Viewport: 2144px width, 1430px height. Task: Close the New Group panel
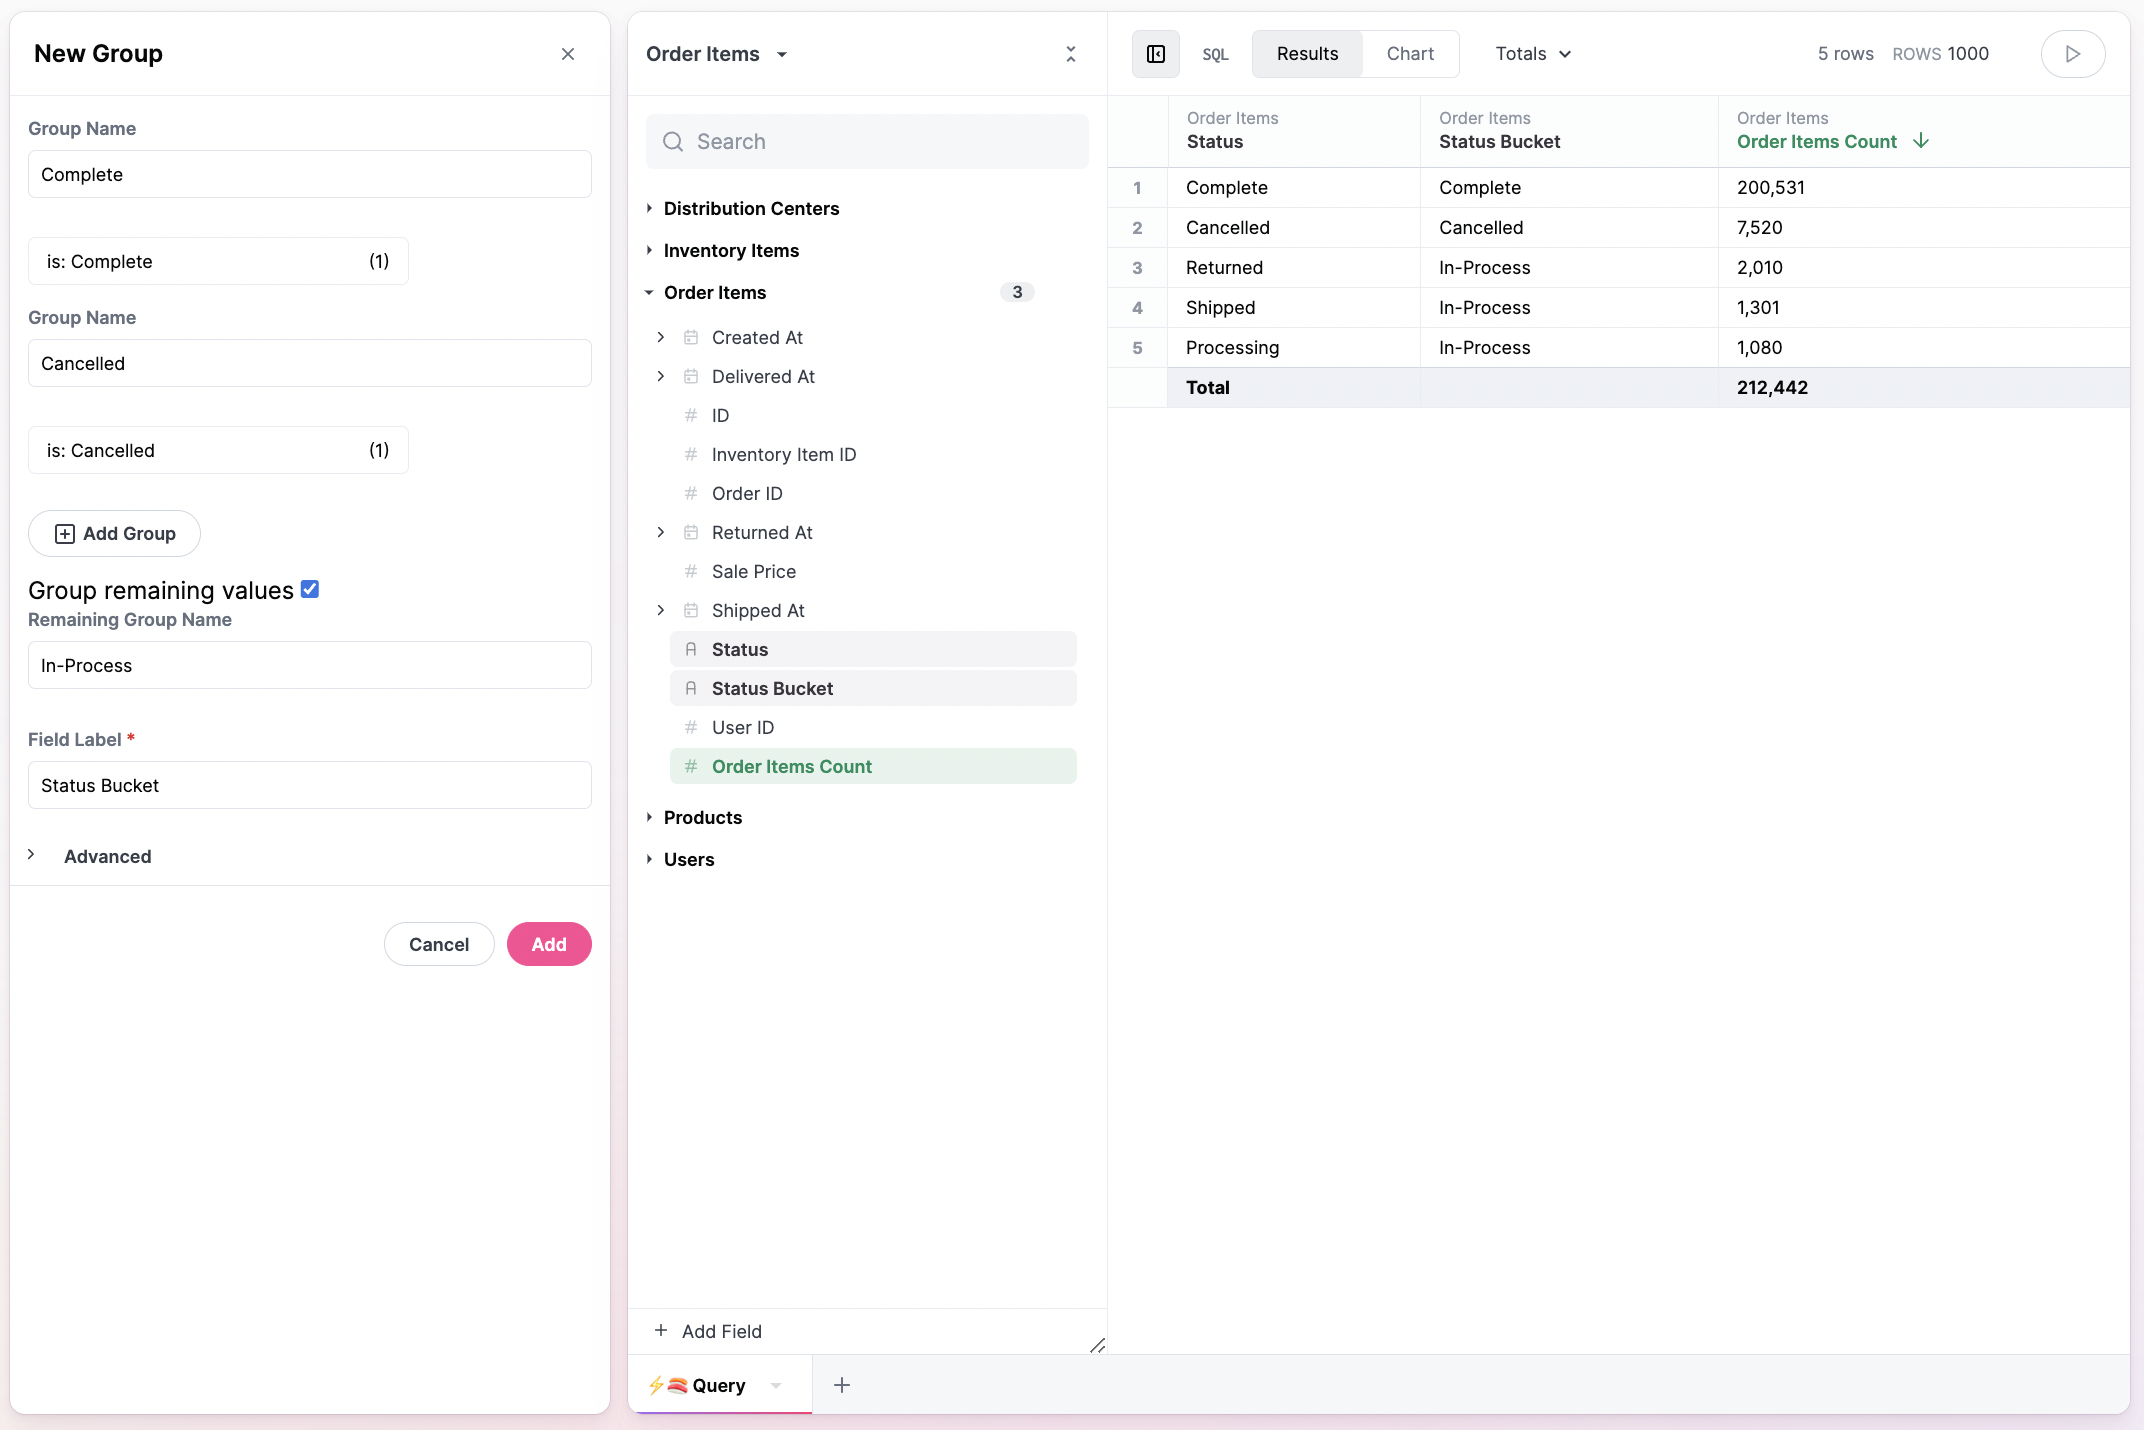[x=568, y=54]
